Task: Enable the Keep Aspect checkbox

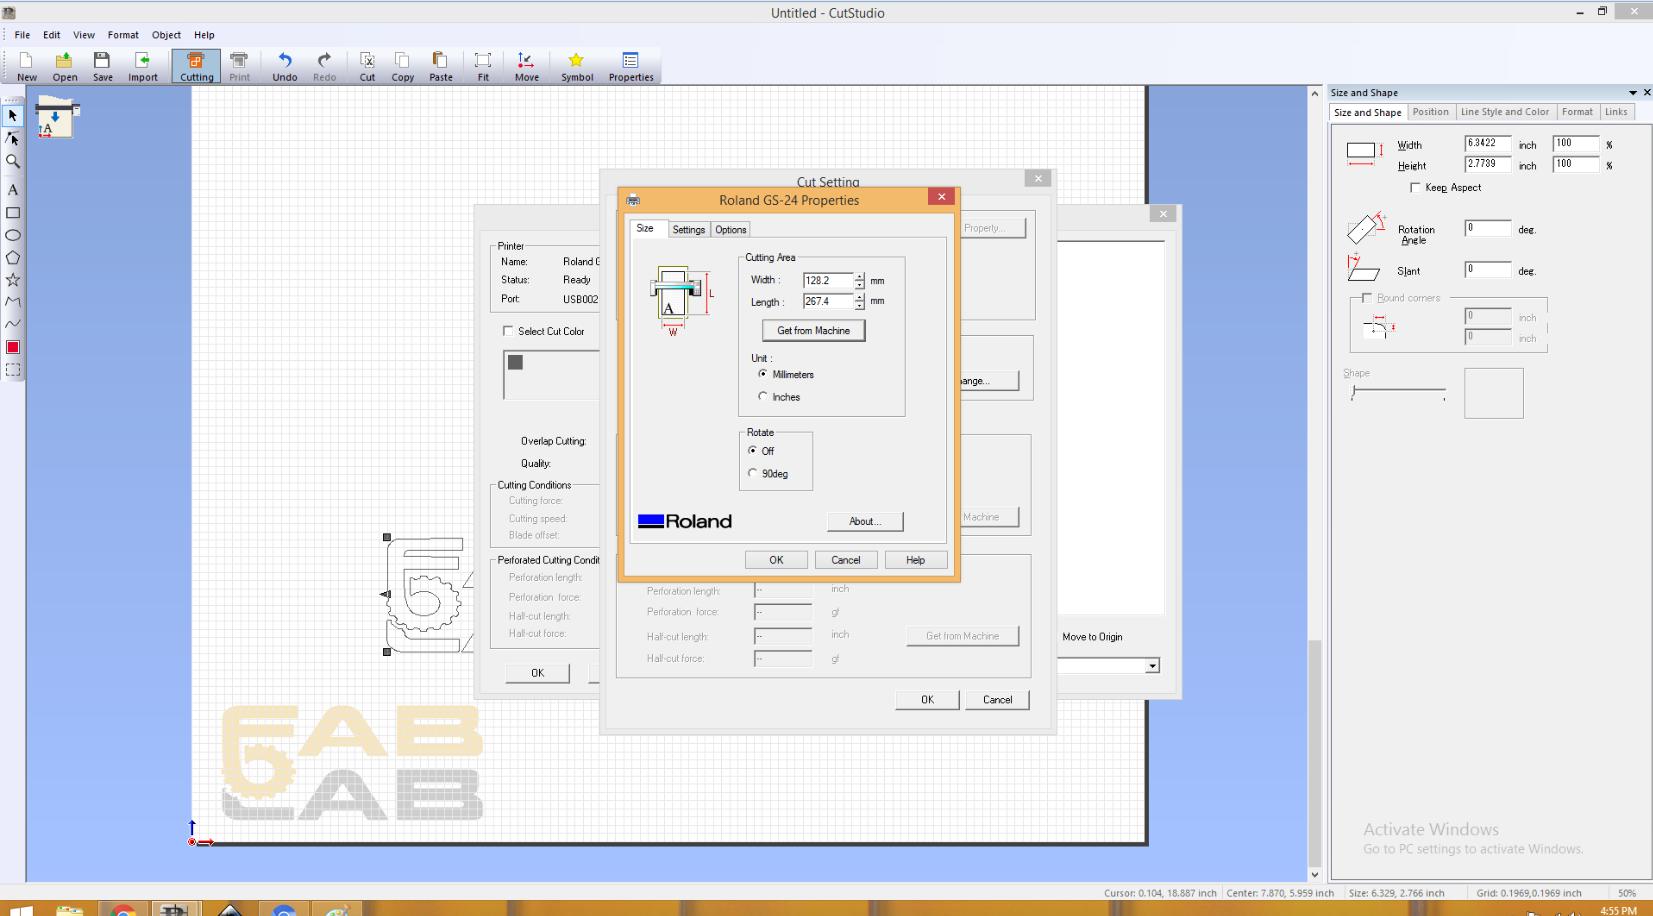Action: click(x=1415, y=188)
